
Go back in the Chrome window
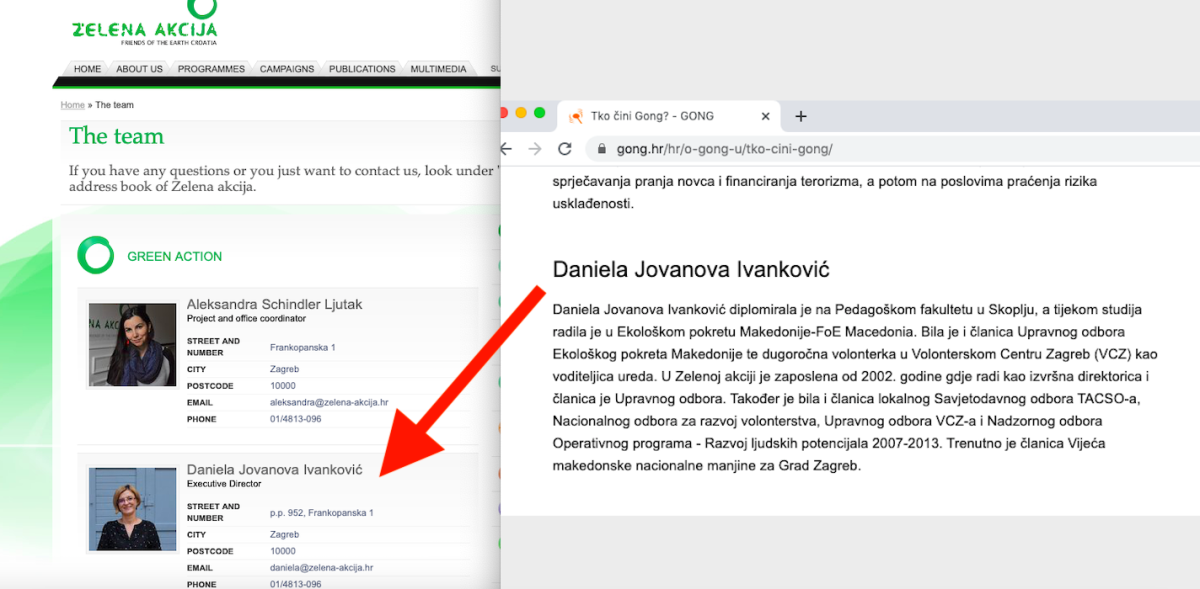pyautogui.click(x=506, y=149)
